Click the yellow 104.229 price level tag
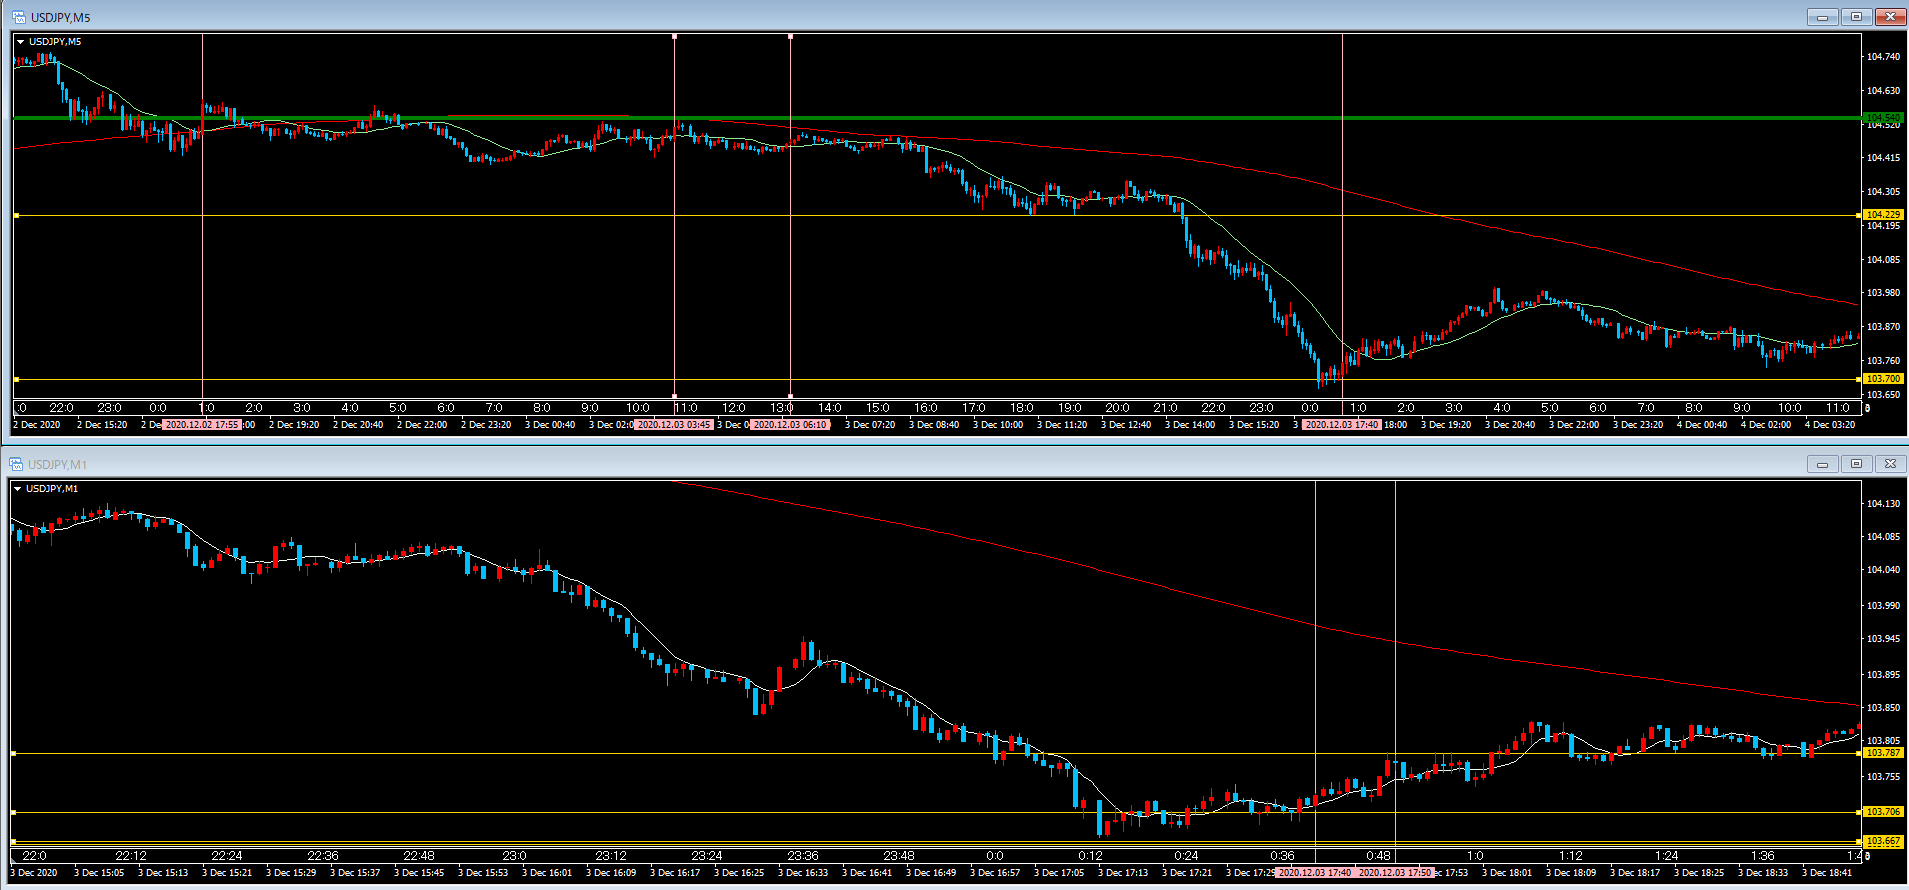 [x=1882, y=215]
